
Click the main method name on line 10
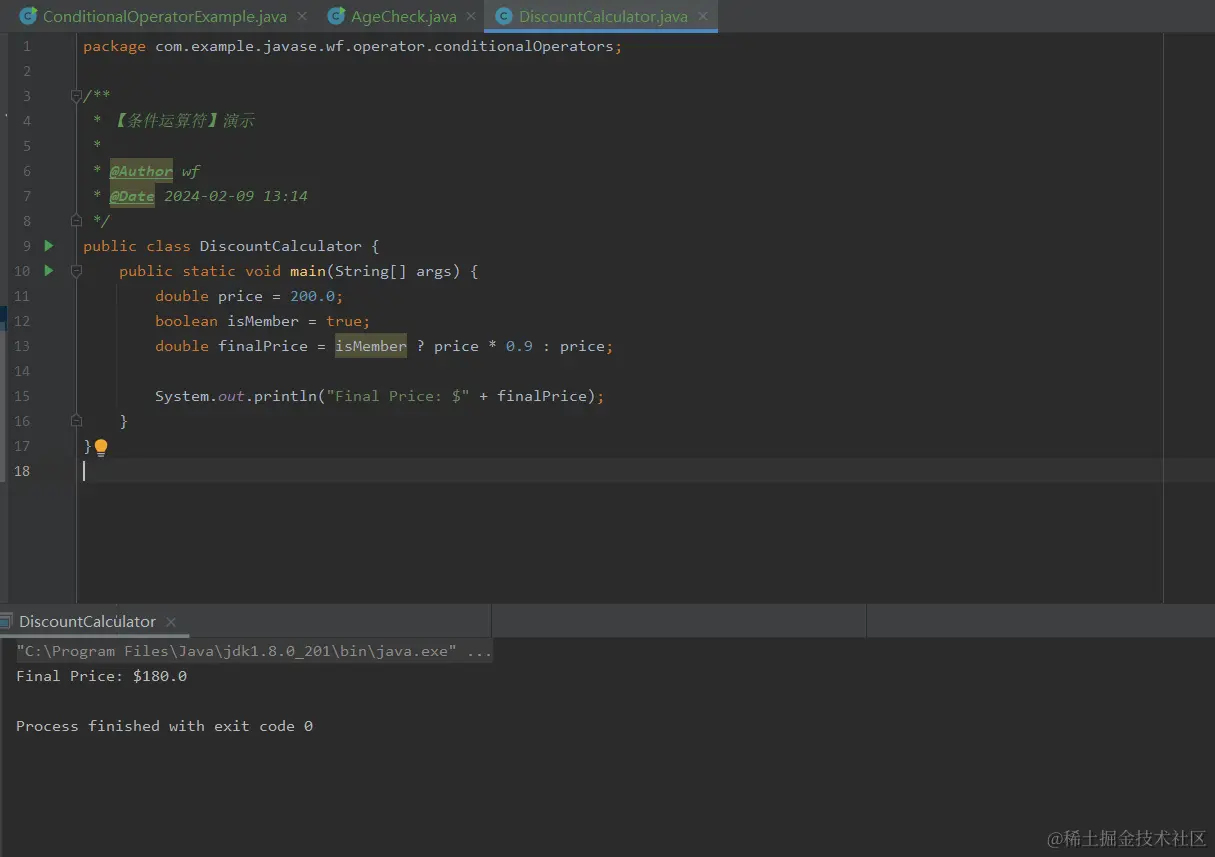pyautogui.click(x=308, y=271)
